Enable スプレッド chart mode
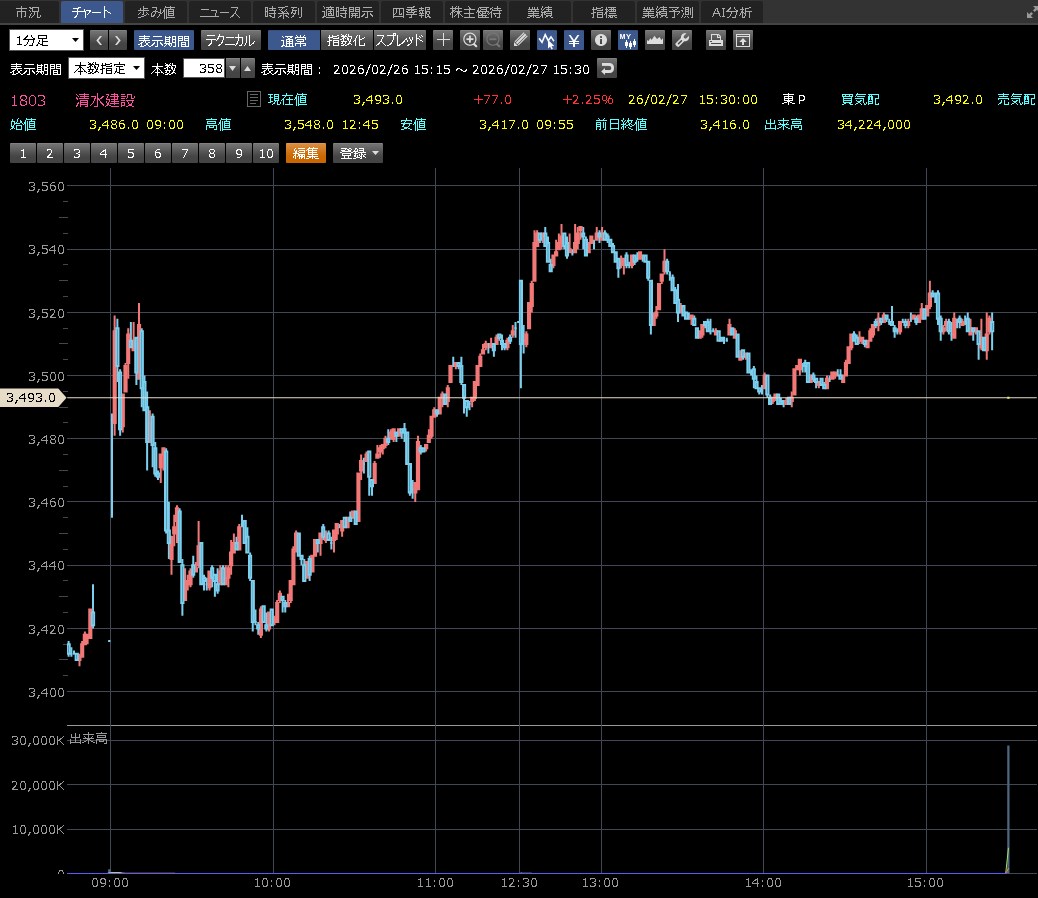1038x898 pixels. pos(400,40)
